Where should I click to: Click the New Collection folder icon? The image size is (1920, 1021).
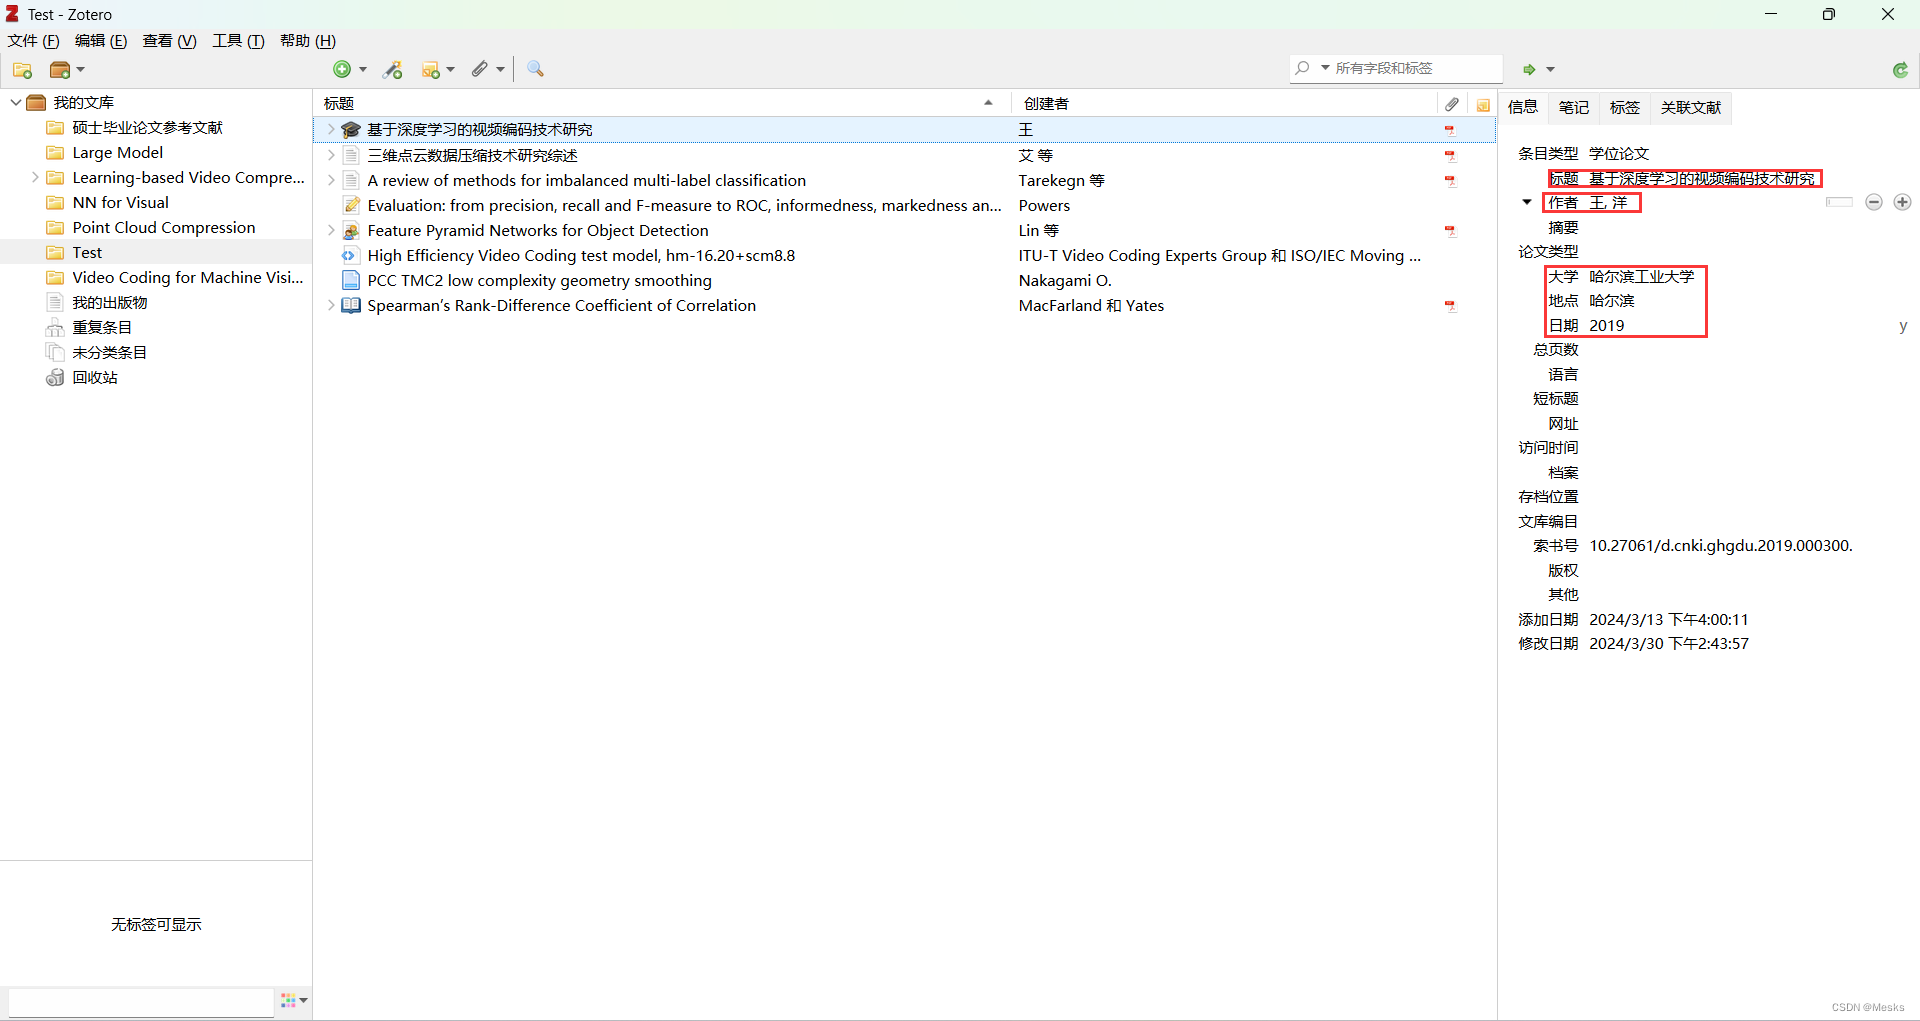coord(22,70)
